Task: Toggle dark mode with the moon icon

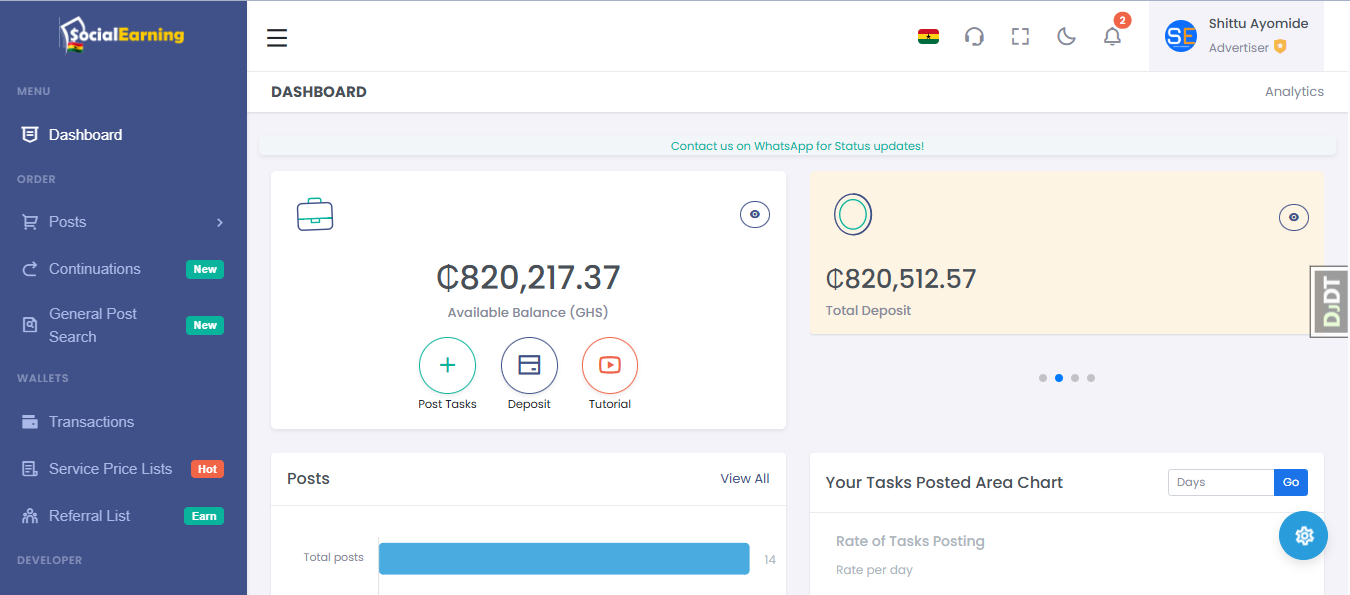Action: (x=1066, y=37)
